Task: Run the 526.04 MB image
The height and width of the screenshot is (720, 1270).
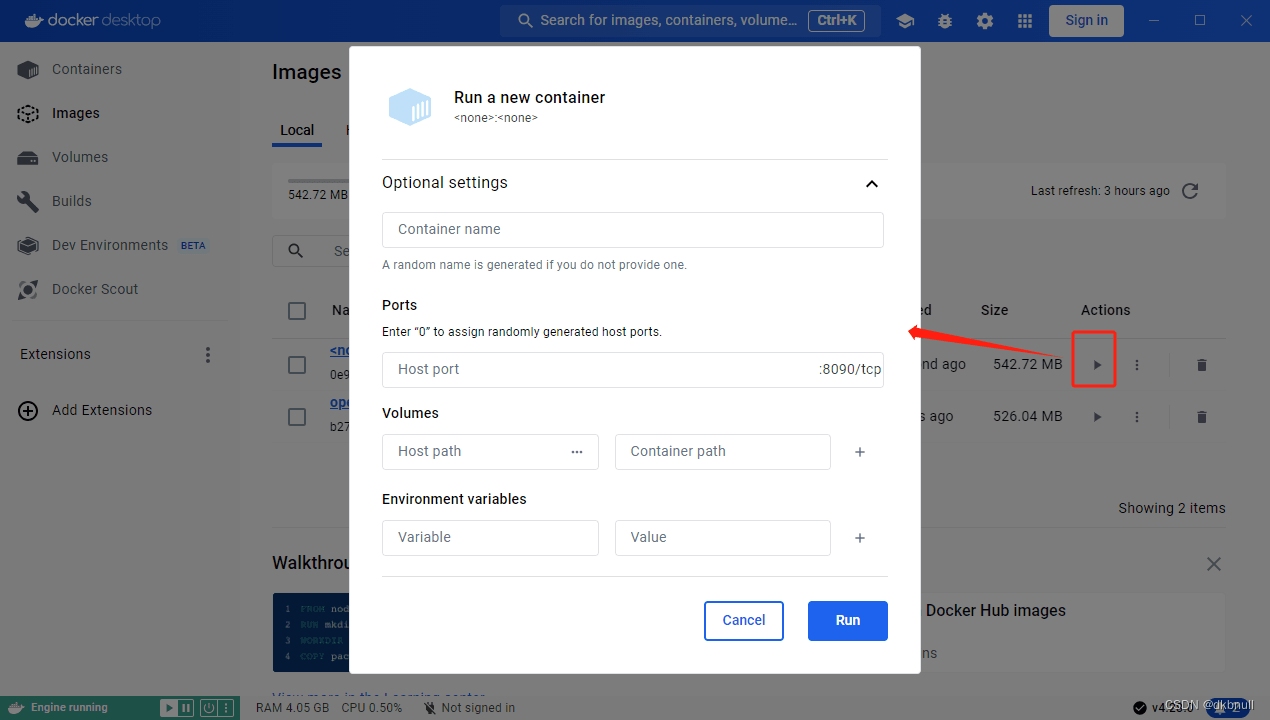Action: [x=1097, y=417]
